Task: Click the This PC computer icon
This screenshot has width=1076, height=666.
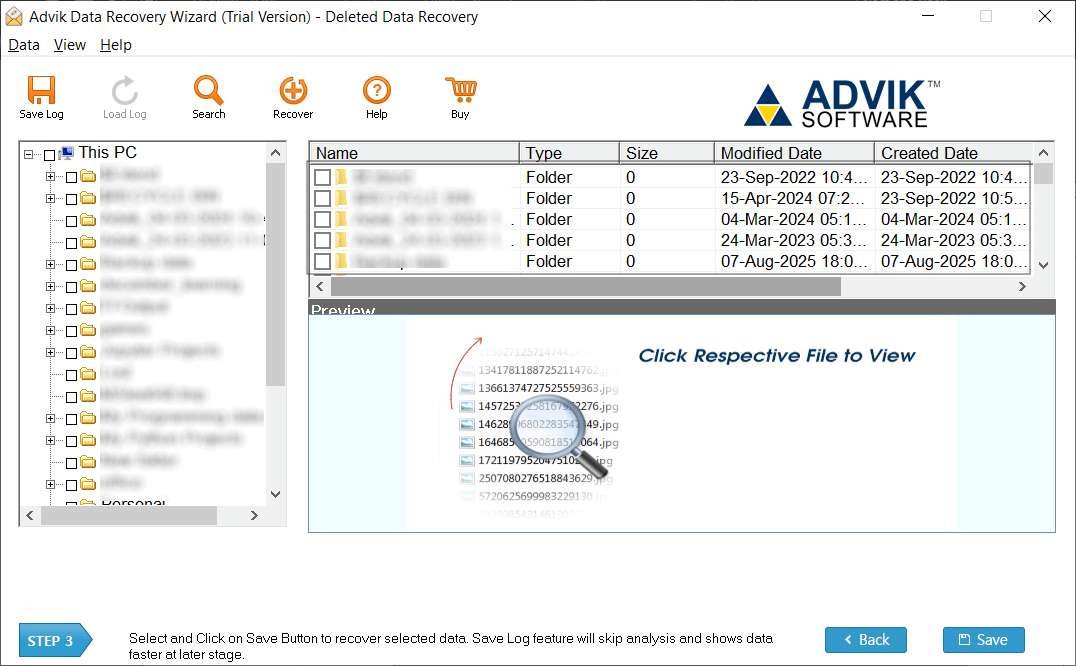Action: coord(67,153)
